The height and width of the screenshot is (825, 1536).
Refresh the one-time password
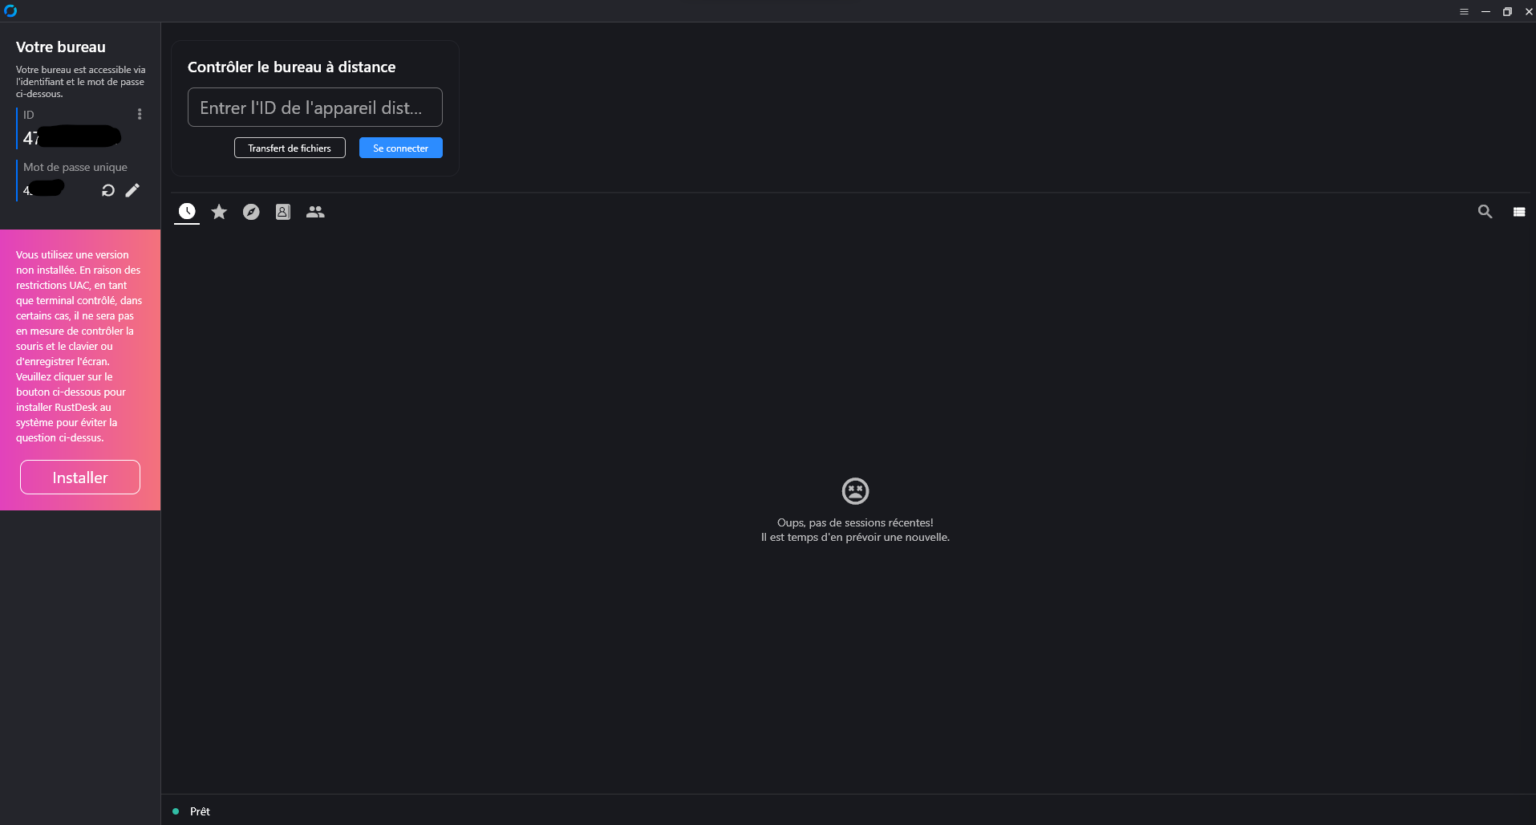coord(108,190)
